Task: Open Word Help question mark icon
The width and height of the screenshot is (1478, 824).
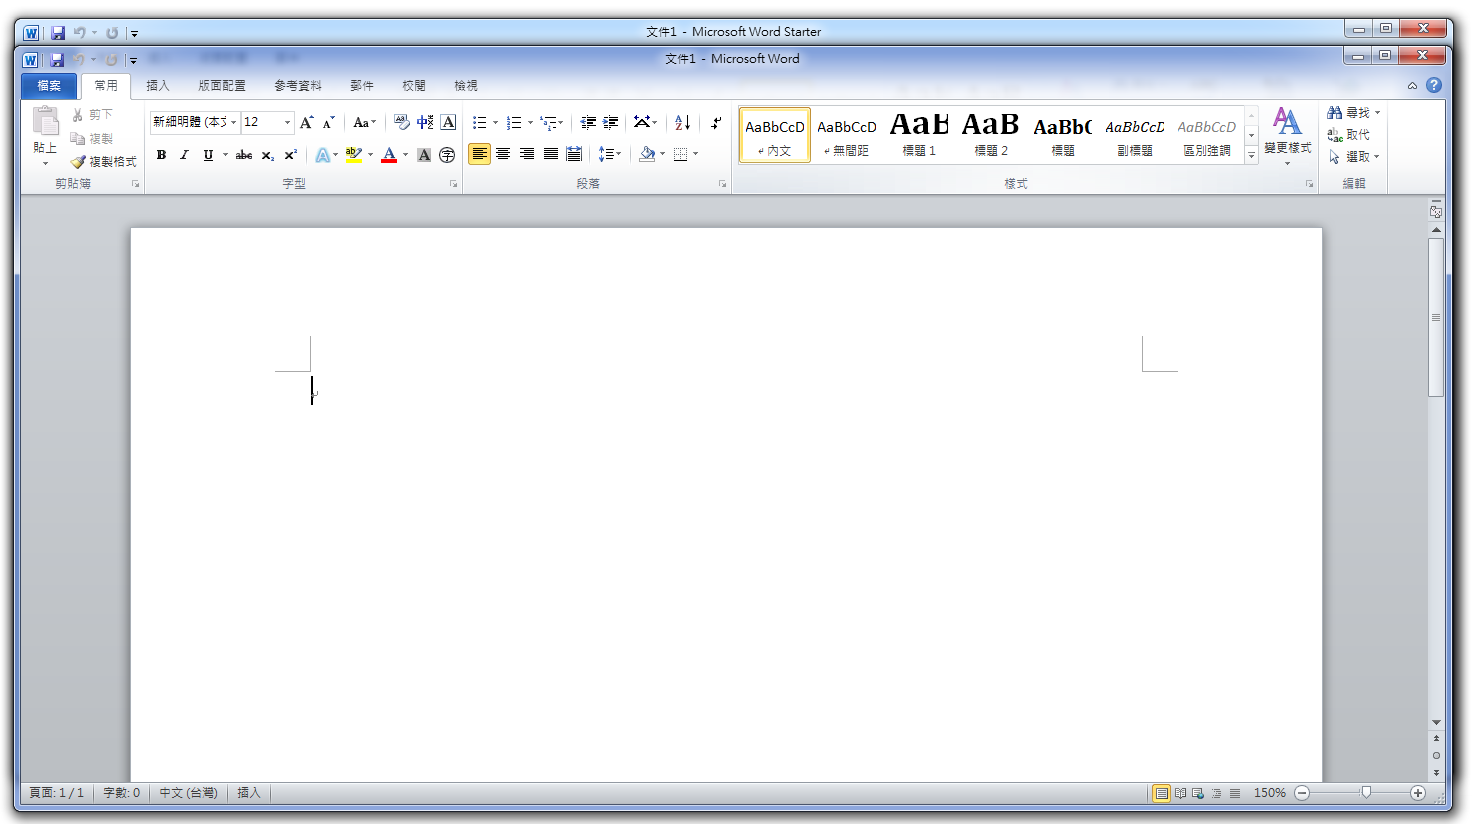Action: (x=1434, y=85)
